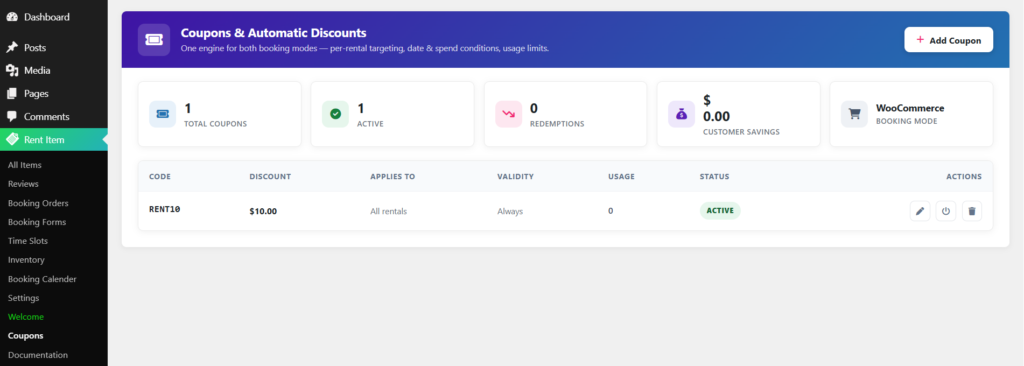Click the DISCOUNT column header

pyautogui.click(x=270, y=176)
